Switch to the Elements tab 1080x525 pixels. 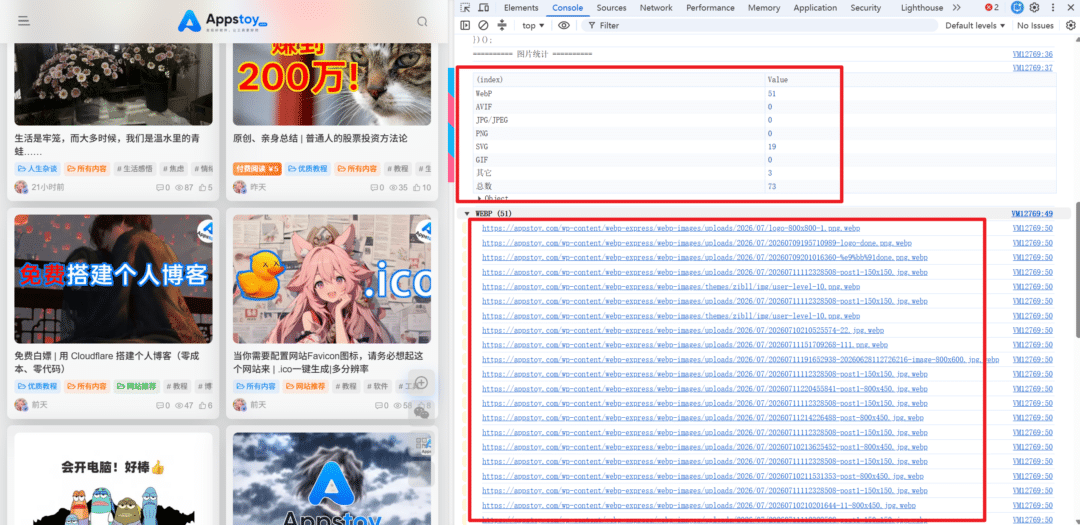[x=521, y=8]
